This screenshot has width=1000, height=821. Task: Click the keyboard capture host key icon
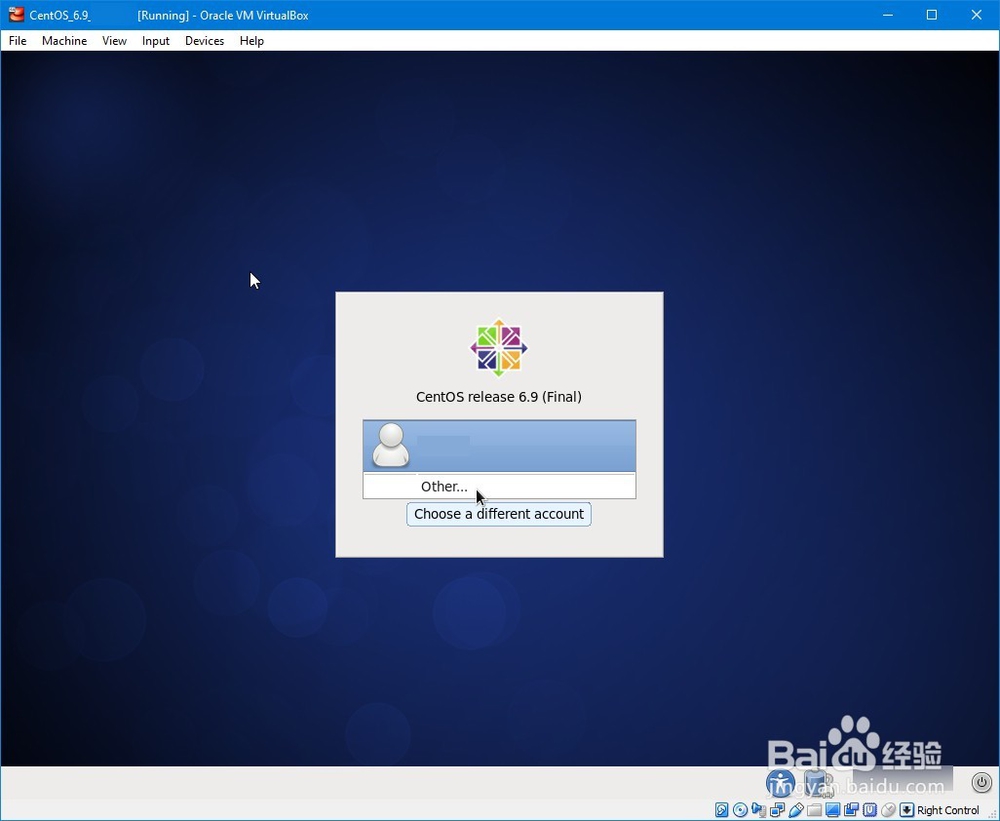click(x=906, y=810)
